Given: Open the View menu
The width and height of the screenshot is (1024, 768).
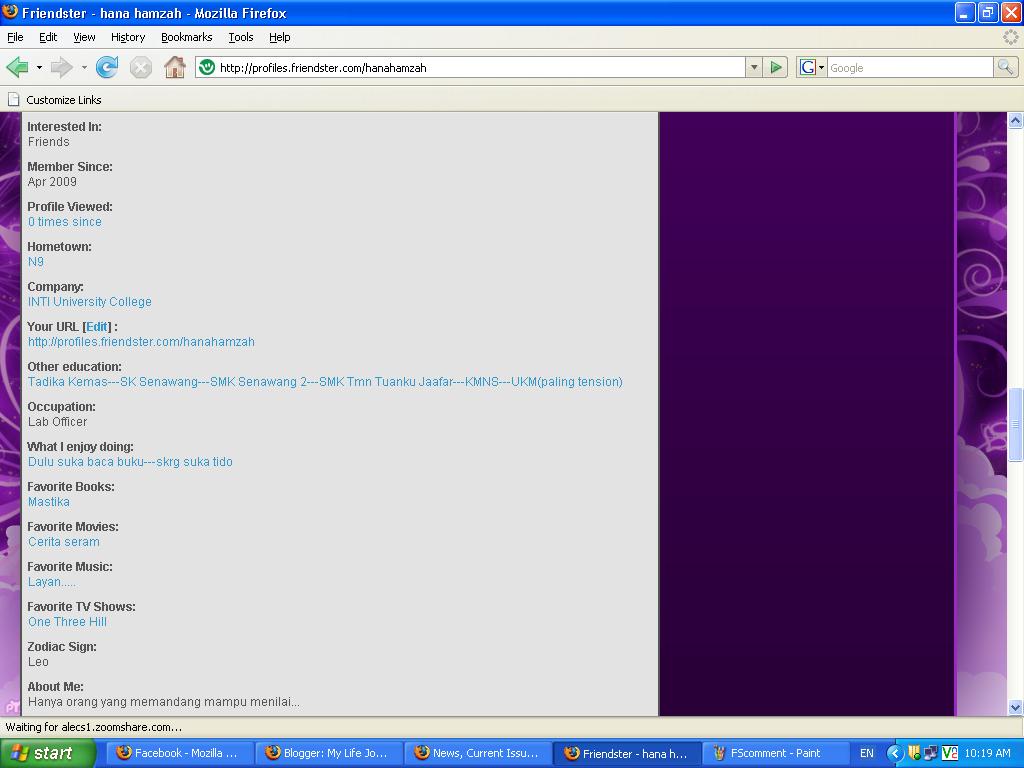Looking at the screenshot, I should click(84, 37).
